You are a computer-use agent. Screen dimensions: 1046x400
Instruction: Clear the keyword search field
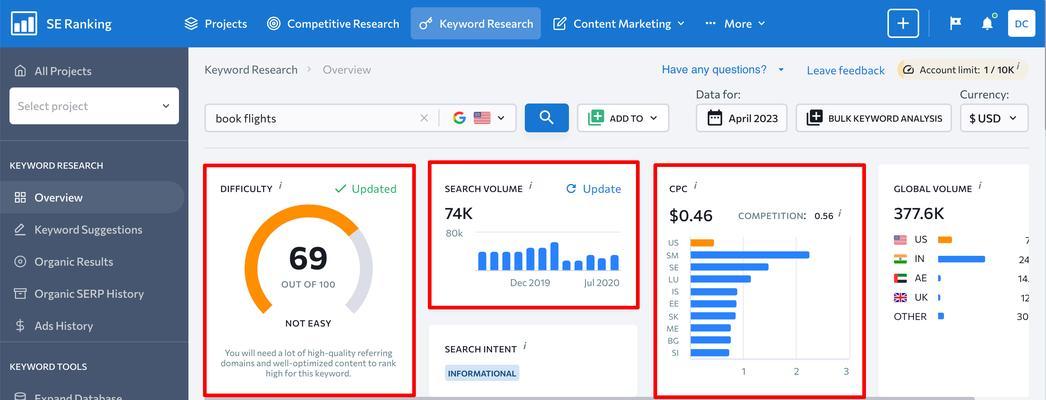click(x=424, y=118)
